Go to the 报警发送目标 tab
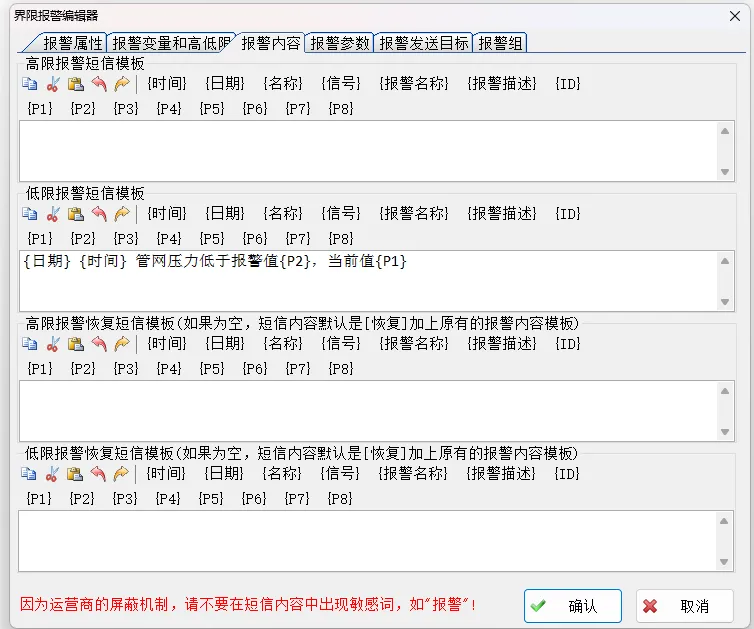The height and width of the screenshot is (629, 754). (x=424, y=43)
